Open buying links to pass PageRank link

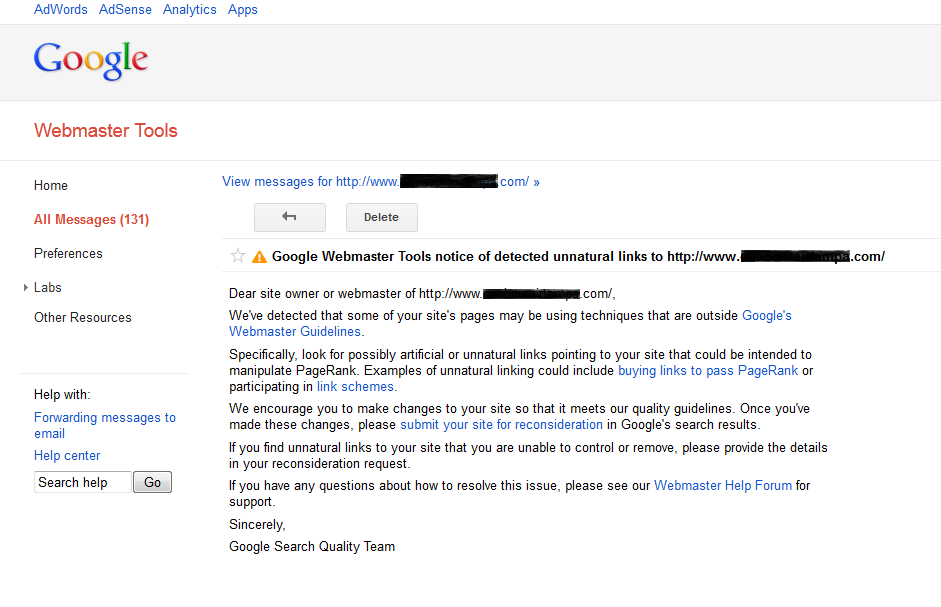[708, 370]
